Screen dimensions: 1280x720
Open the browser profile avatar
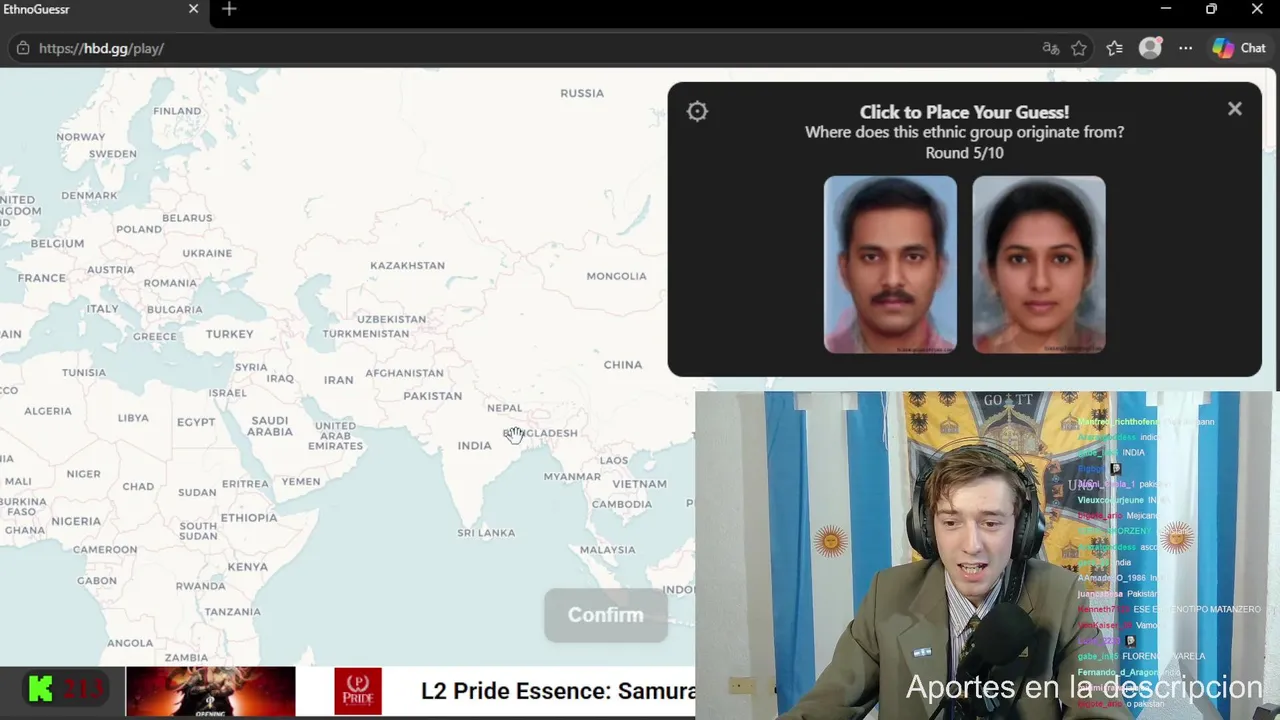pos(1150,48)
